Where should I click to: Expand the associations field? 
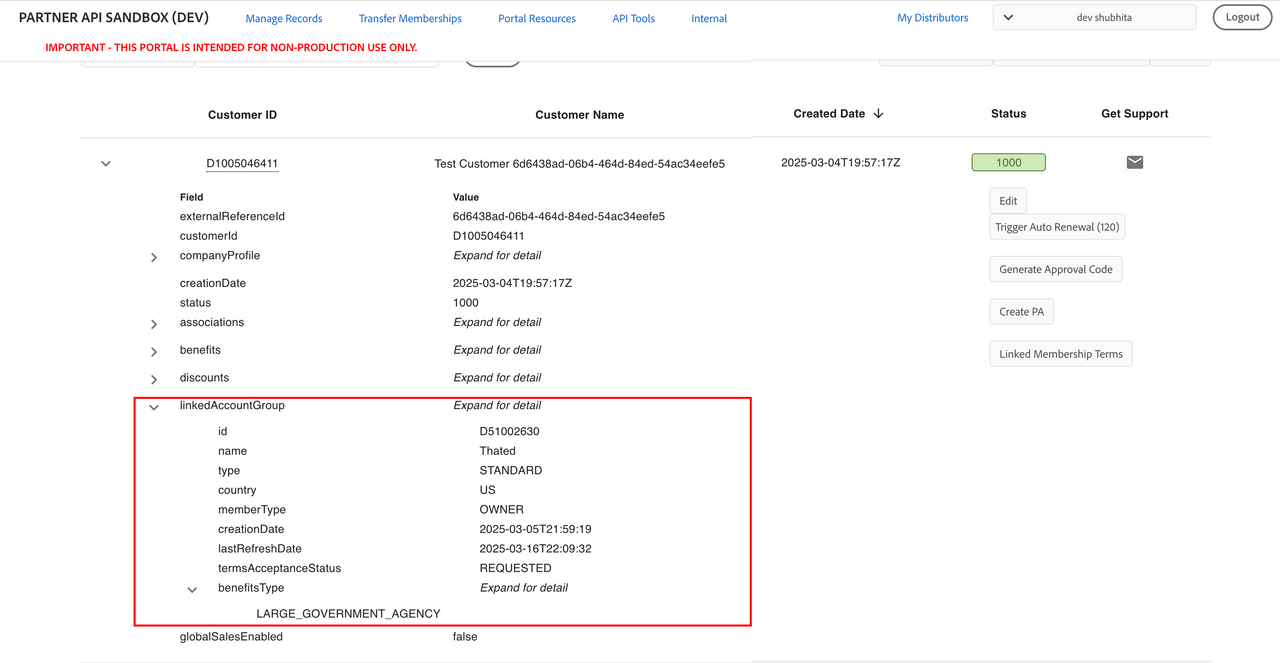154,324
